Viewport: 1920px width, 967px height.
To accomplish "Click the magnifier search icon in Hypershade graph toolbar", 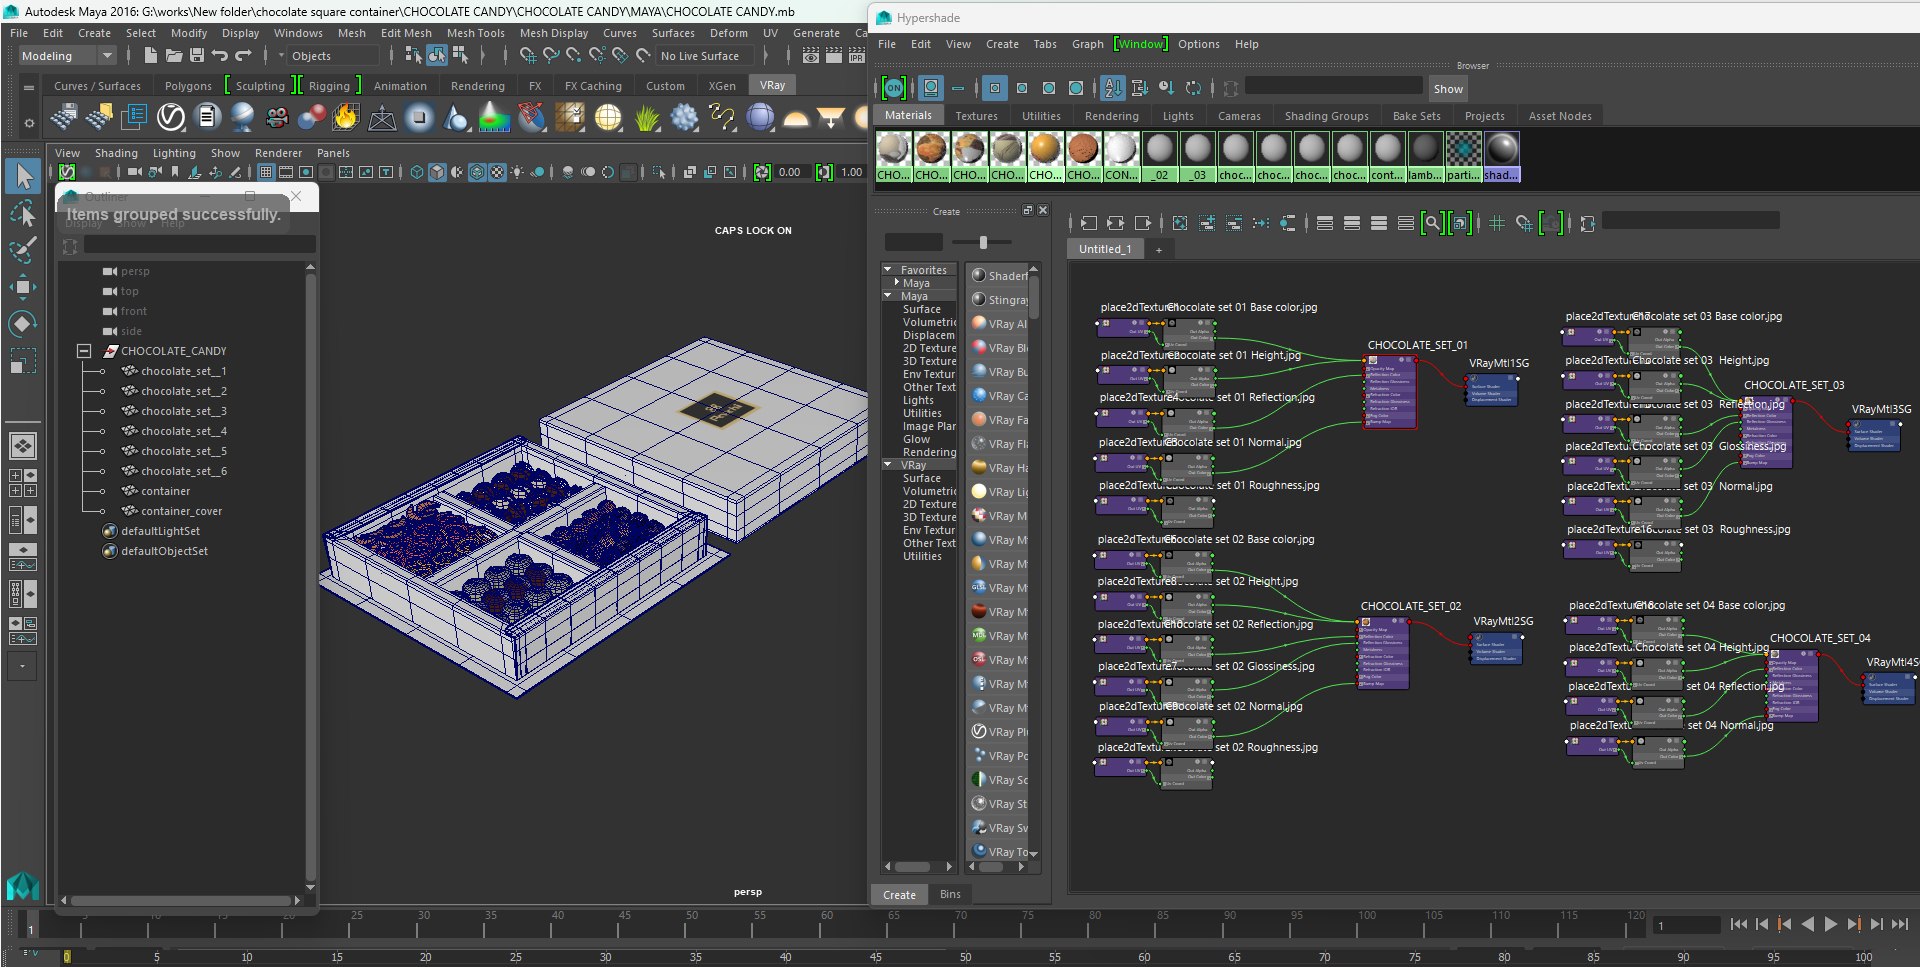I will point(1432,223).
